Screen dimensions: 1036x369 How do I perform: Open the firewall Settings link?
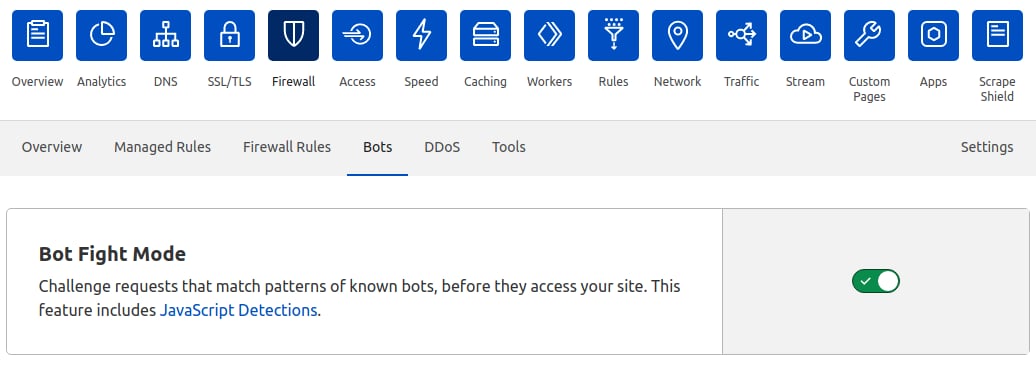pyautogui.click(x=987, y=147)
